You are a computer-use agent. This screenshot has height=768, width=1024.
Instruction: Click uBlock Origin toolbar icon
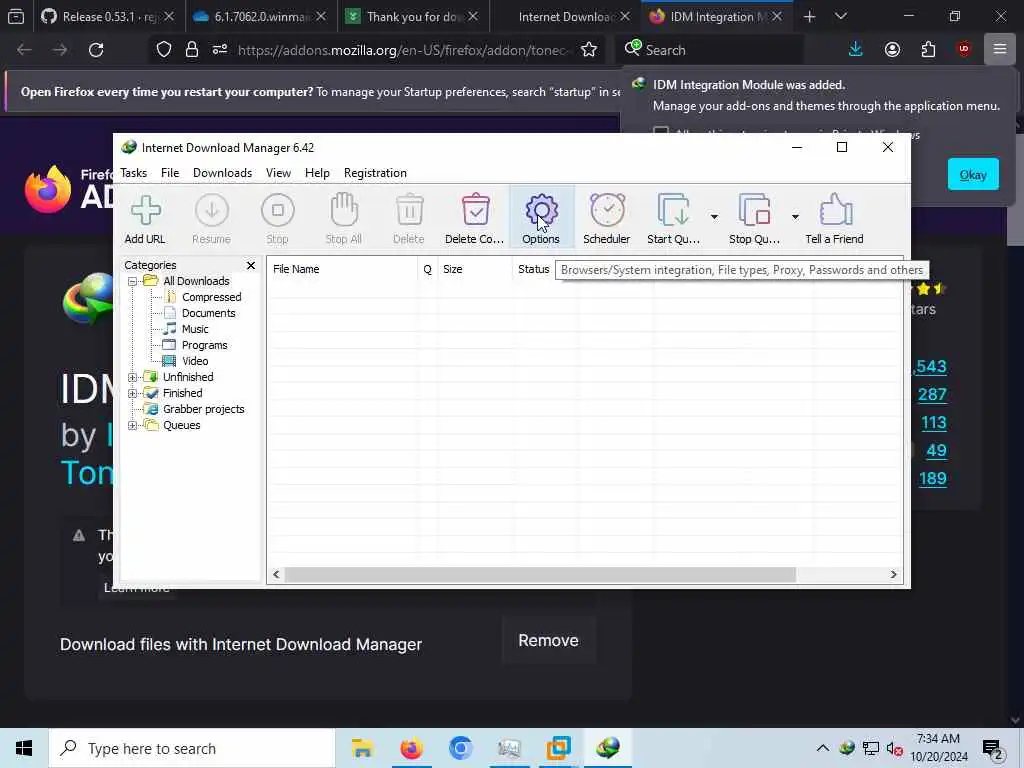[x=964, y=50]
